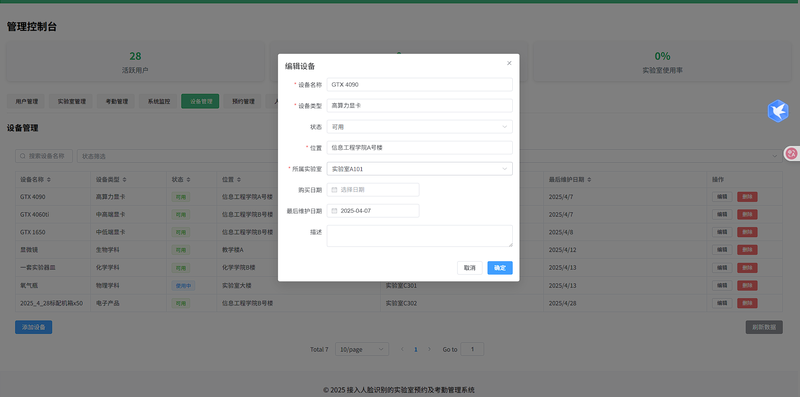Select page 1 in pagination
The width and height of the screenshot is (800, 397).
click(x=415, y=350)
